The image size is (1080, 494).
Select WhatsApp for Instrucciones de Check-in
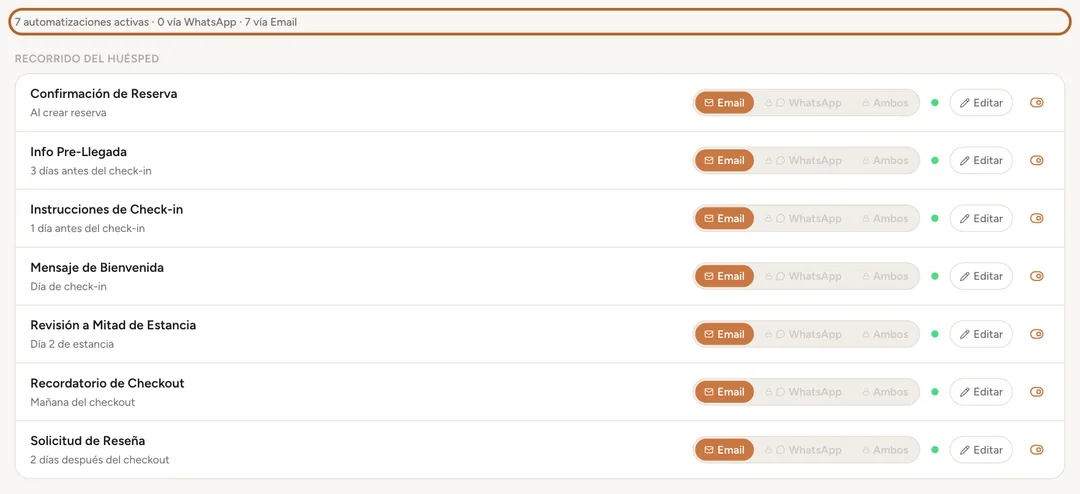[803, 218]
